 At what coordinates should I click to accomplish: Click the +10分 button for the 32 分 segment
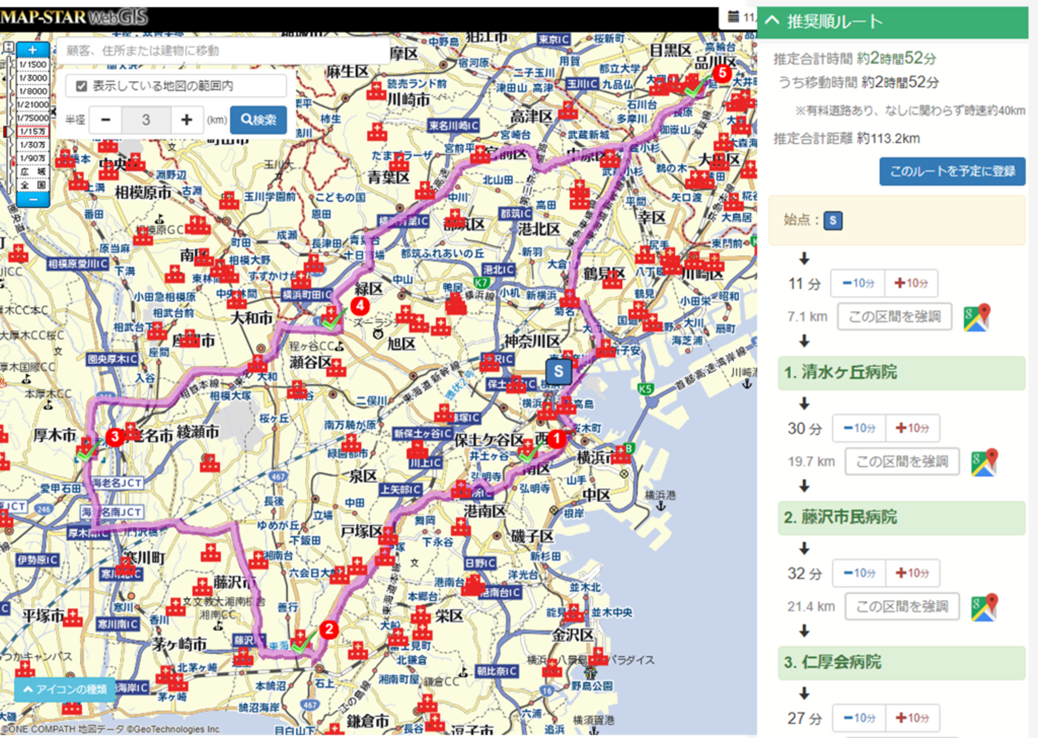(913, 573)
